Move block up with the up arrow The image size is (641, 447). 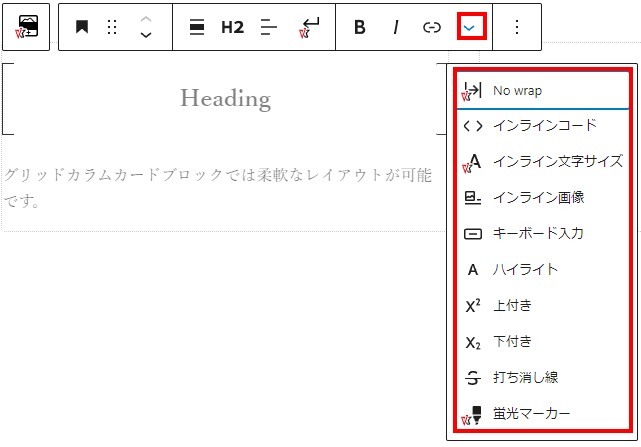click(x=146, y=19)
